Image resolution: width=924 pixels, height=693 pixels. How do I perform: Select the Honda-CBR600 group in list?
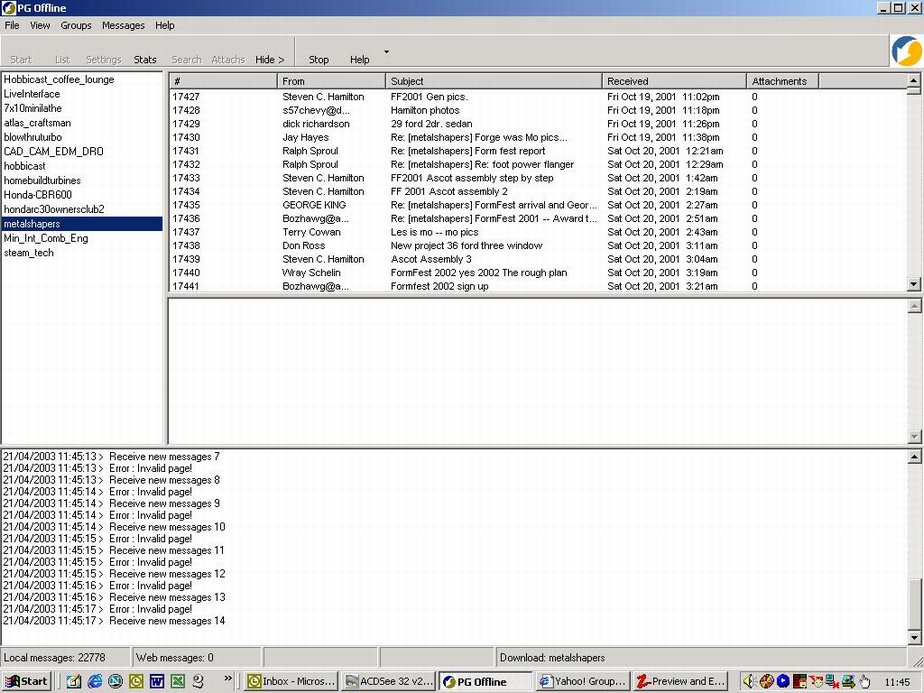coord(36,195)
